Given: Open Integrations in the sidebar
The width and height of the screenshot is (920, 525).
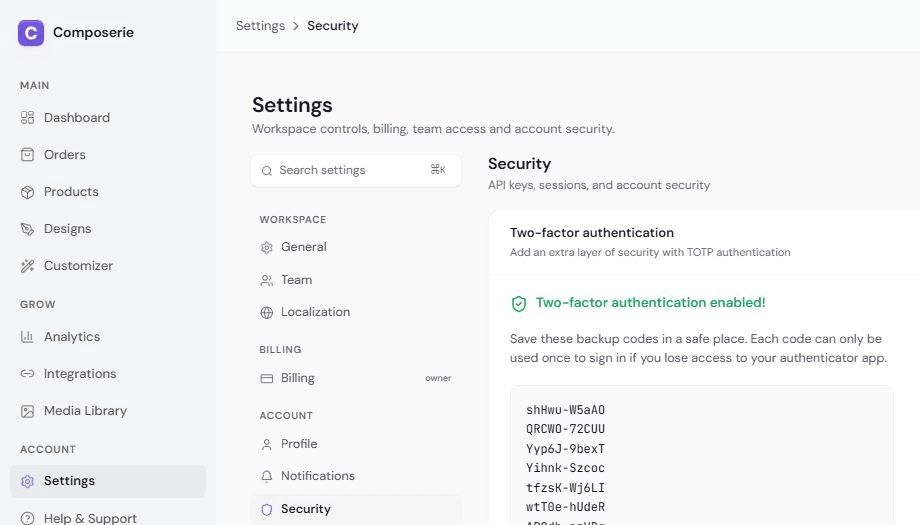Looking at the screenshot, I should tap(108, 373).
